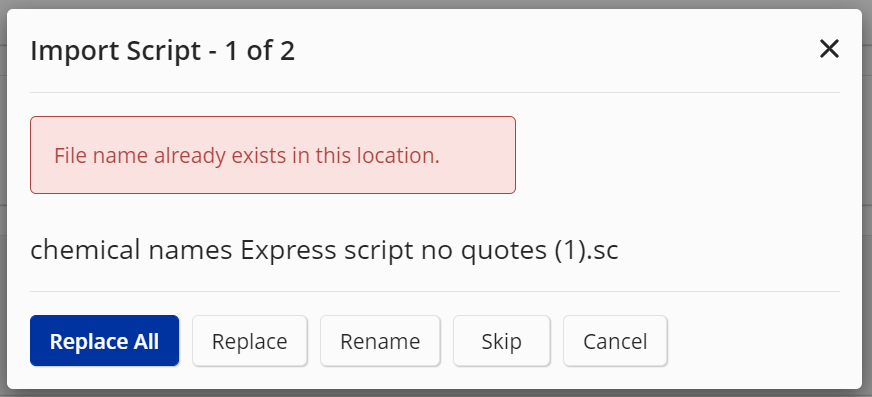Close the Import Script dialog with X
The height and width of the screenshot is (397, 872).
coord(829,49)
